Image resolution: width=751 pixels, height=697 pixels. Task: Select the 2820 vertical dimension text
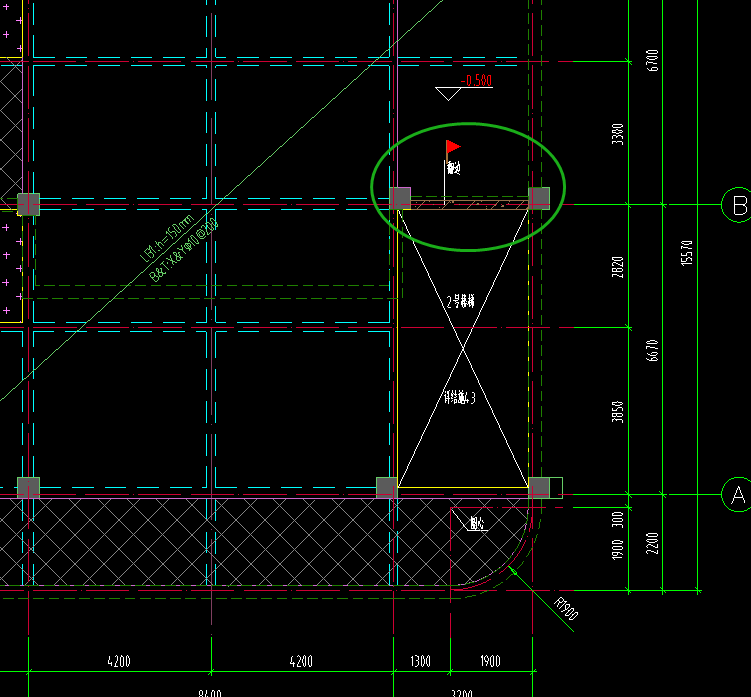click(618, 267)
